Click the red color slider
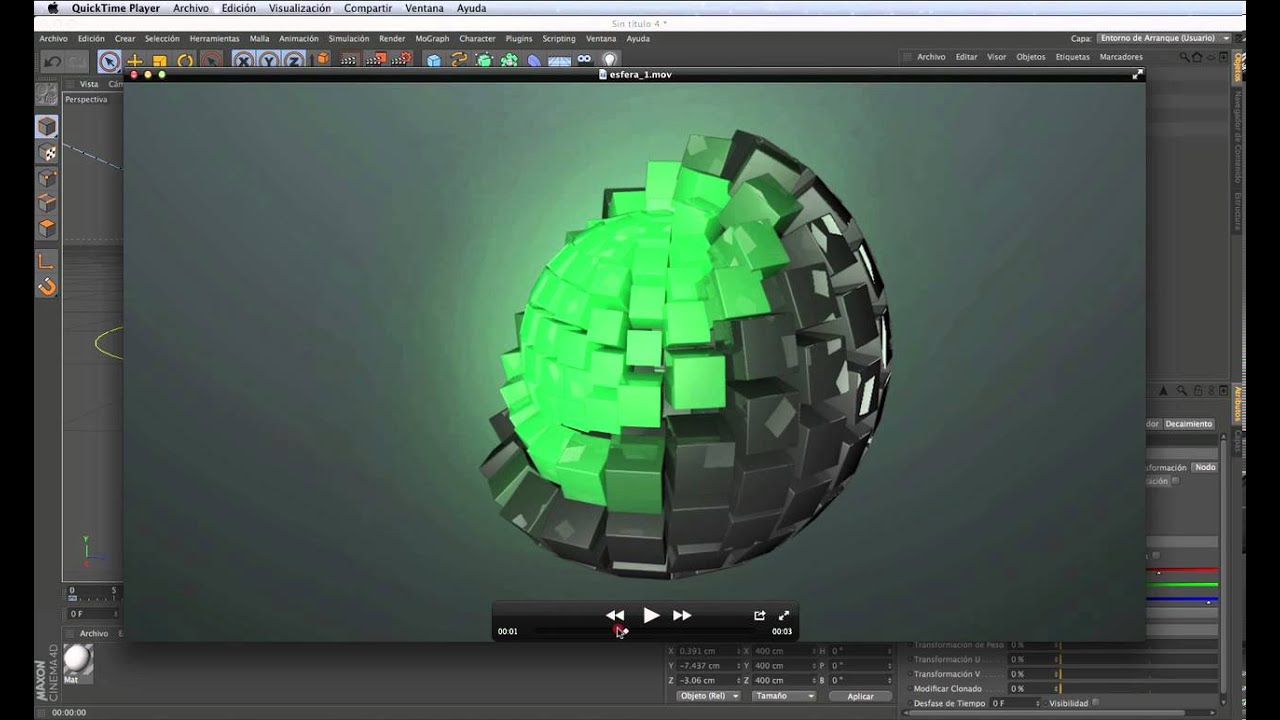This screenshot has height=720, width=1280. (1181, 570)
